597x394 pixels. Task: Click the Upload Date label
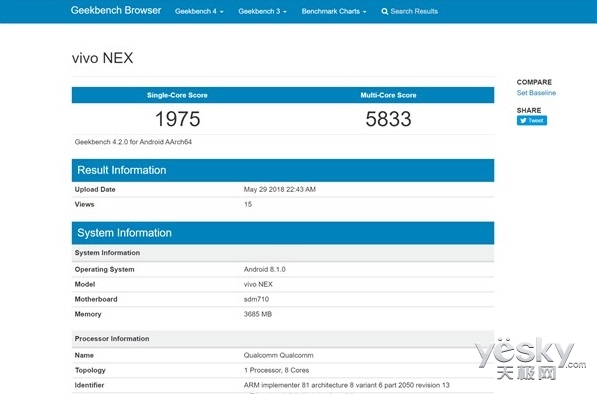95,189
